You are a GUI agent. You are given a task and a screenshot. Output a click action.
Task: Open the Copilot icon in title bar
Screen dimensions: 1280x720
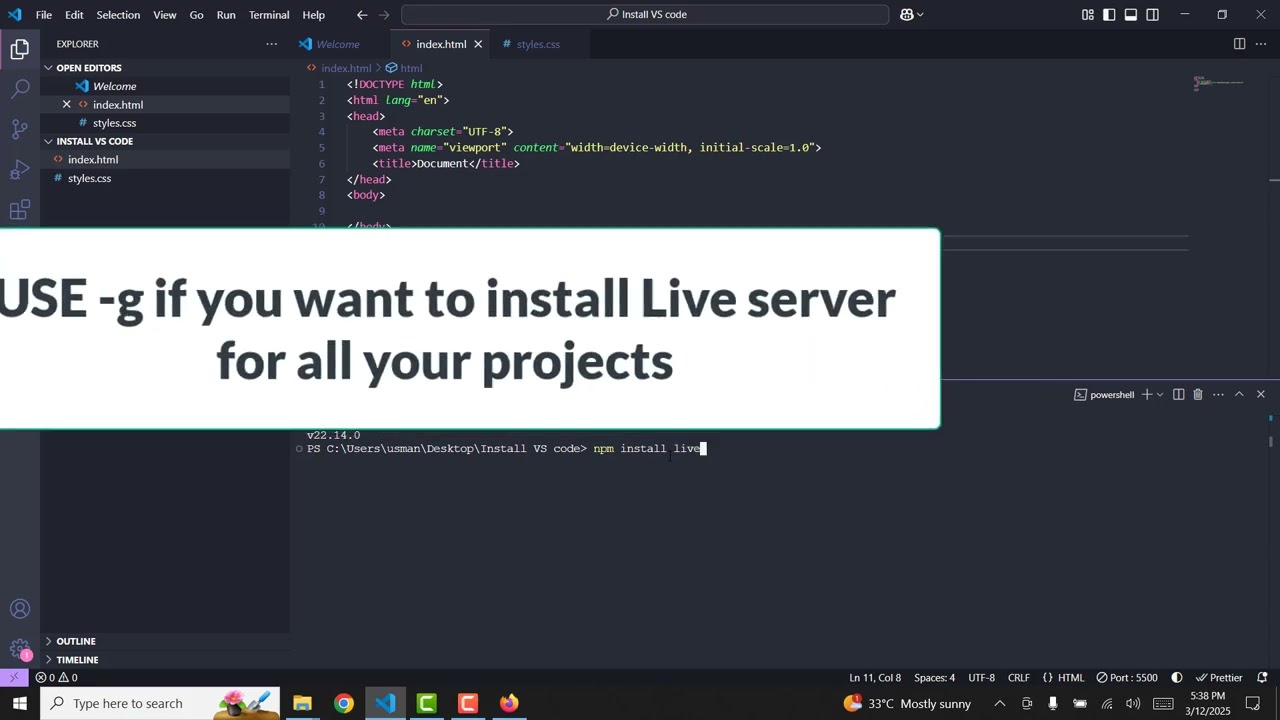906,15
